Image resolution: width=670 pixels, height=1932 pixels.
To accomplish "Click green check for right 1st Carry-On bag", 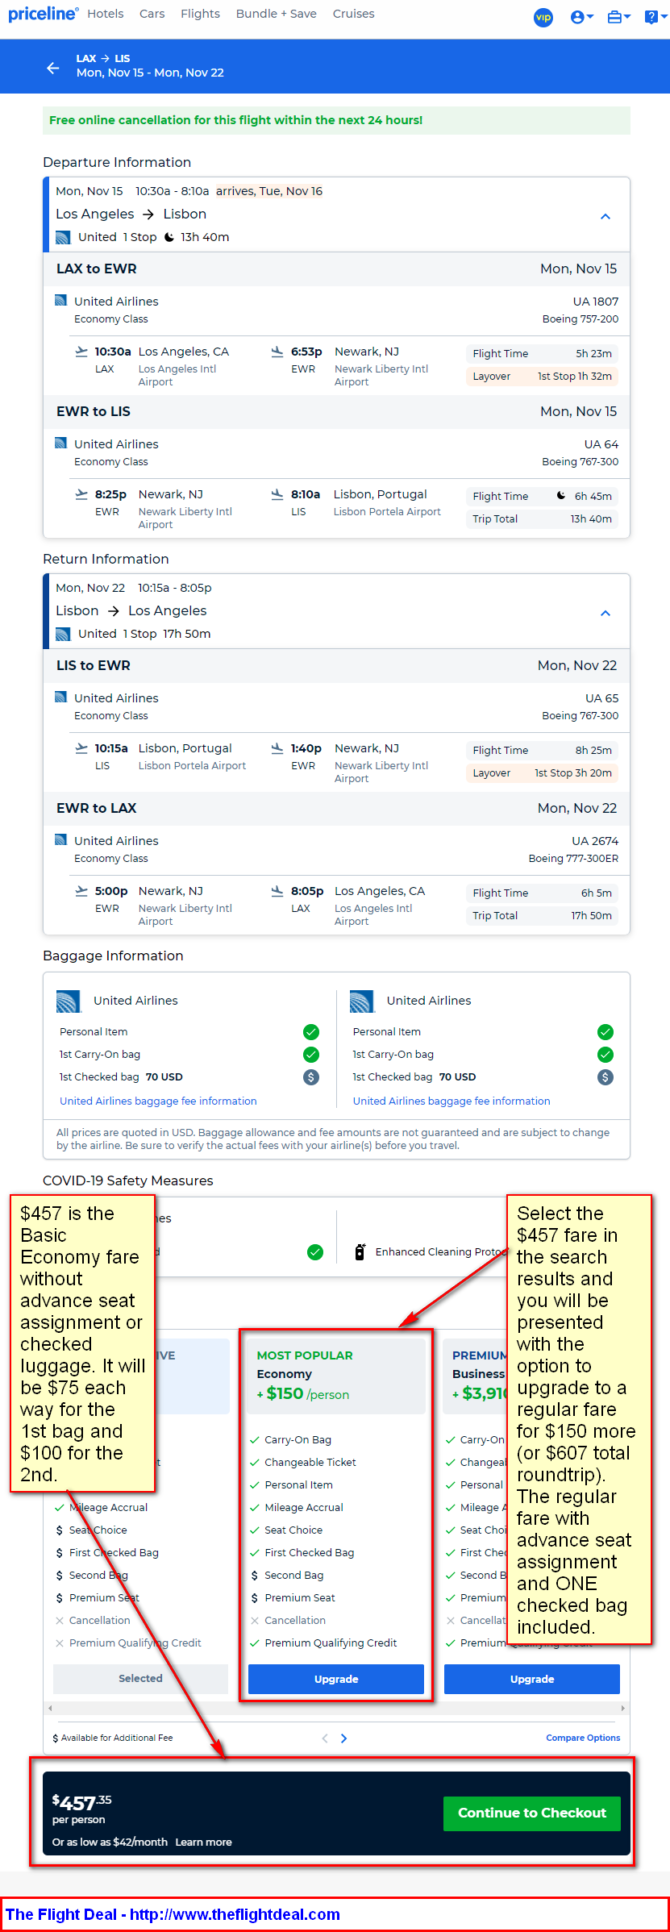I will pyautogui.click(x=605, y=1054).
